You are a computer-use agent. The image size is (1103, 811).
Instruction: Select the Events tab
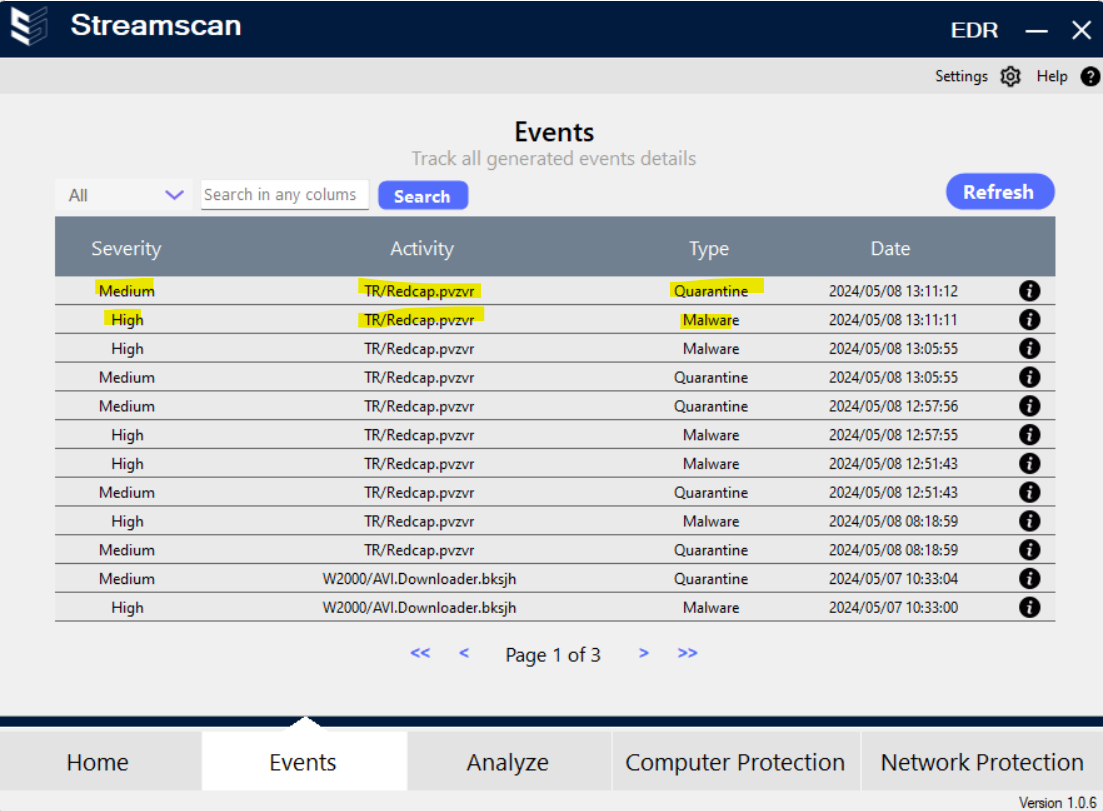pos(304,762)
